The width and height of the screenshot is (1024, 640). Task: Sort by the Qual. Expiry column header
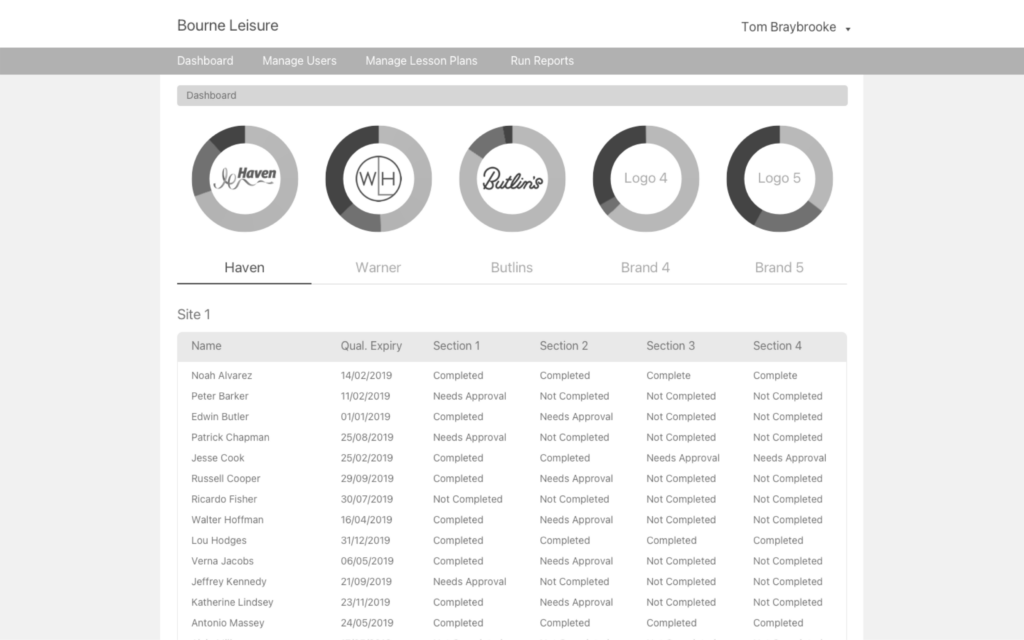(x=371, y=346)
